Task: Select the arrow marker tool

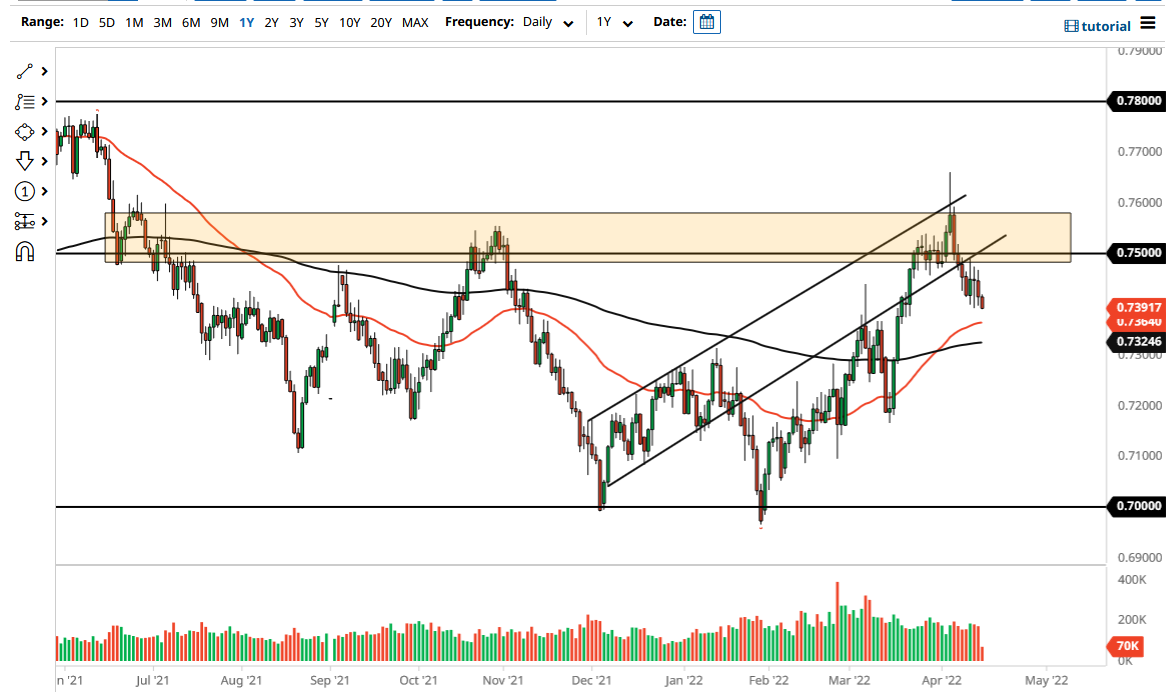Action: pos(22,161)
